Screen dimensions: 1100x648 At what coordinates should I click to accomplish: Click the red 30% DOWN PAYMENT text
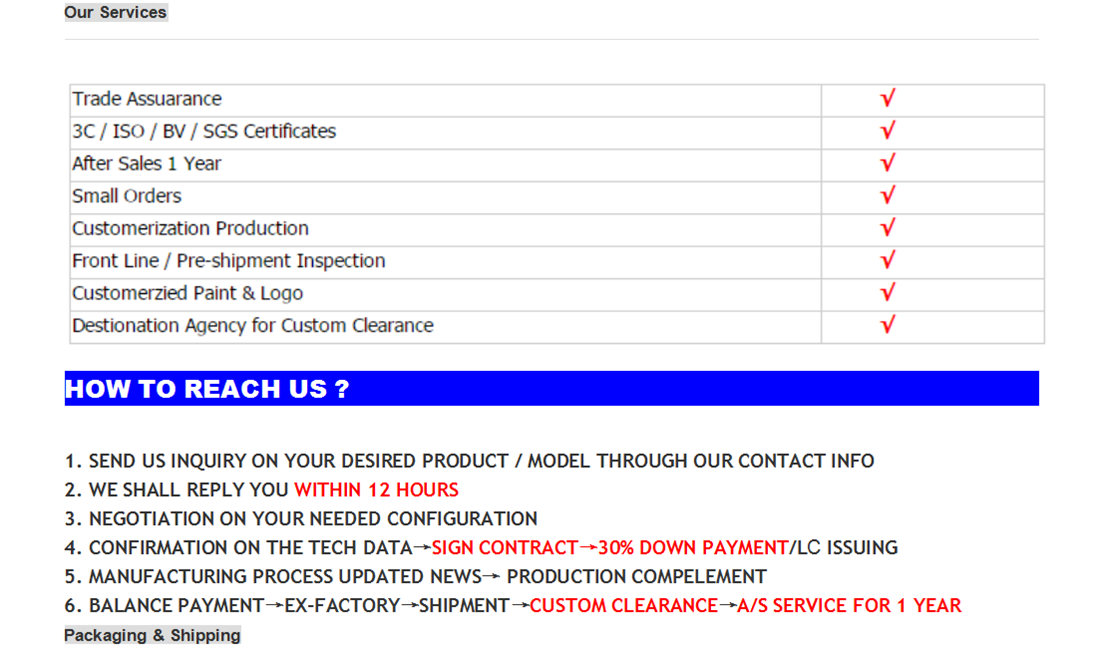tap(693, 548)
